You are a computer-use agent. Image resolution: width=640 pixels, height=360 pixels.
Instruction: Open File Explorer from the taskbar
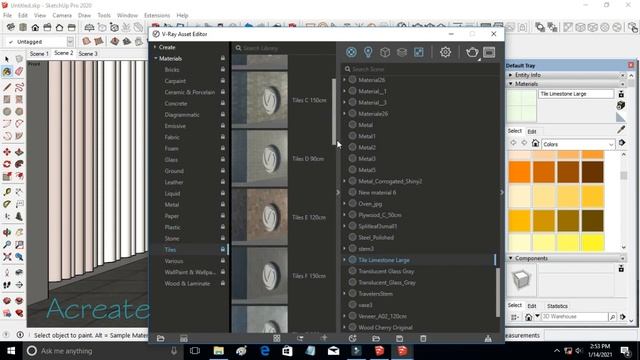pyautogui.click(x=219, y=351)
